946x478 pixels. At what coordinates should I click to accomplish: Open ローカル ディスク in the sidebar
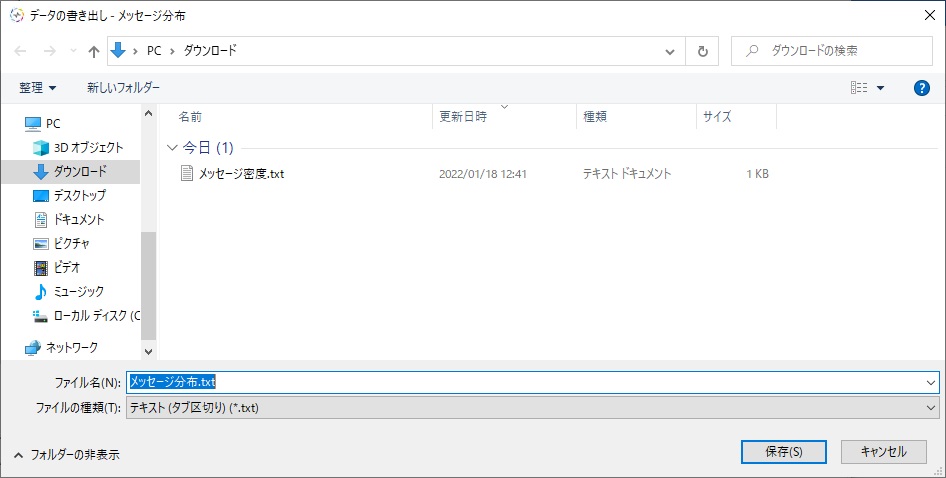point(97,315)
